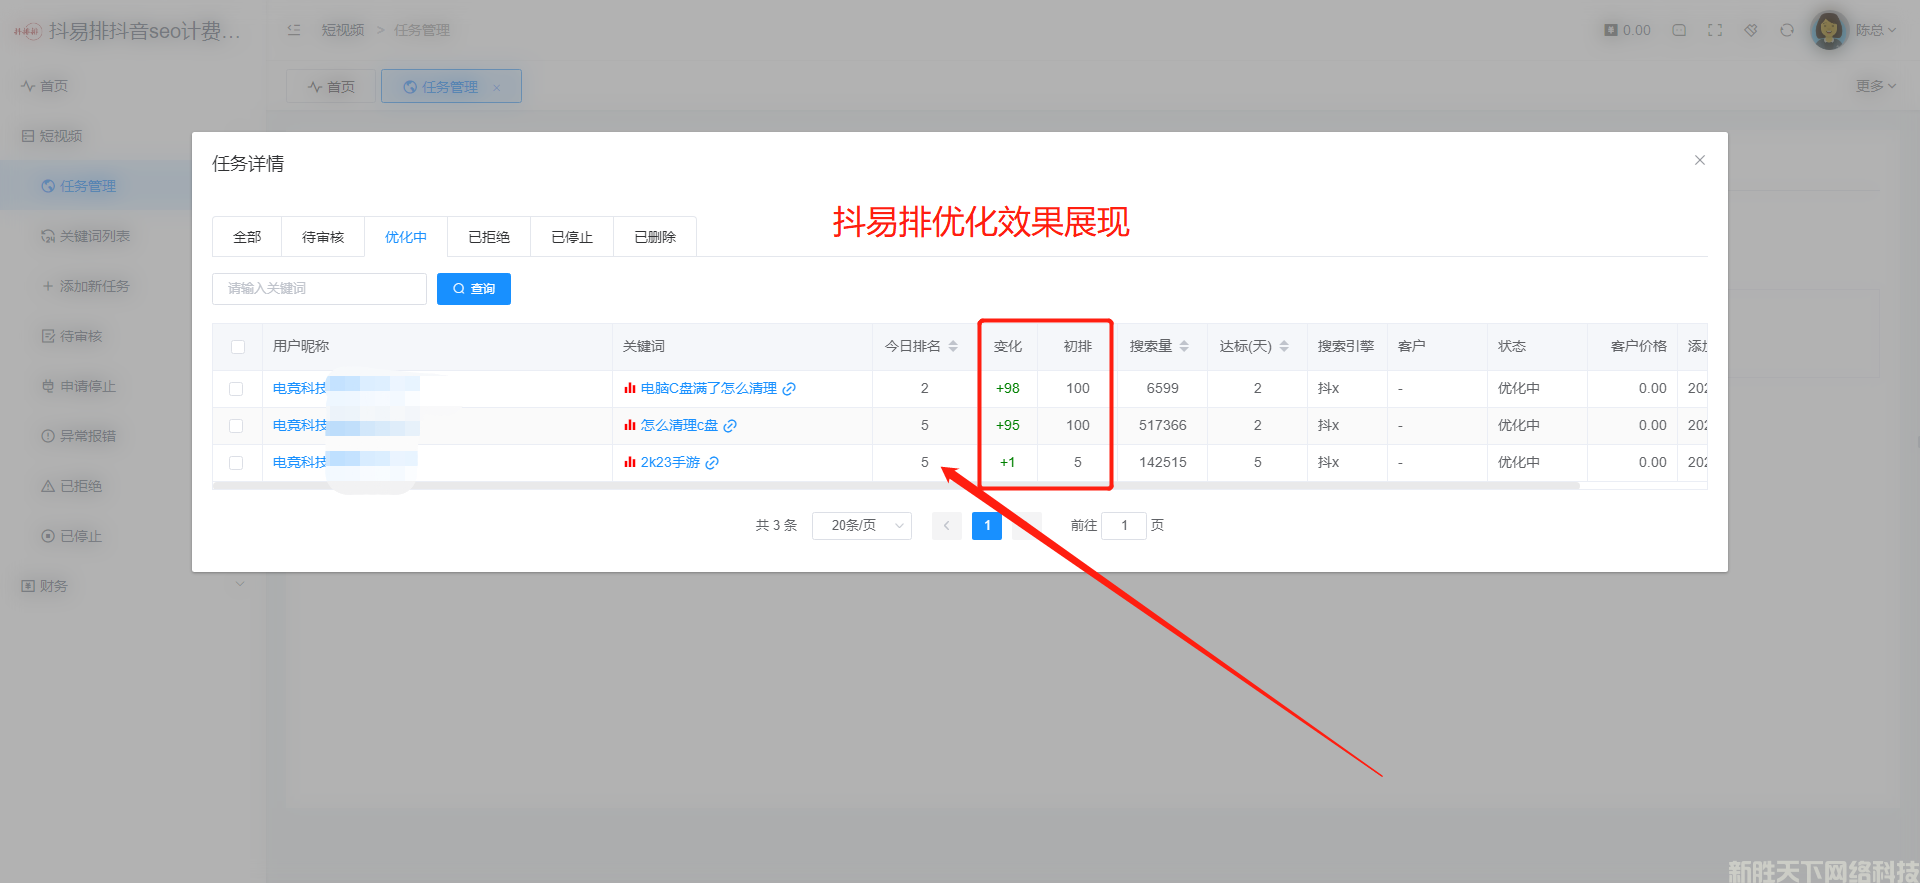Switch to the 待审核 tab
1920x883 pixels.
pos(323,237)
